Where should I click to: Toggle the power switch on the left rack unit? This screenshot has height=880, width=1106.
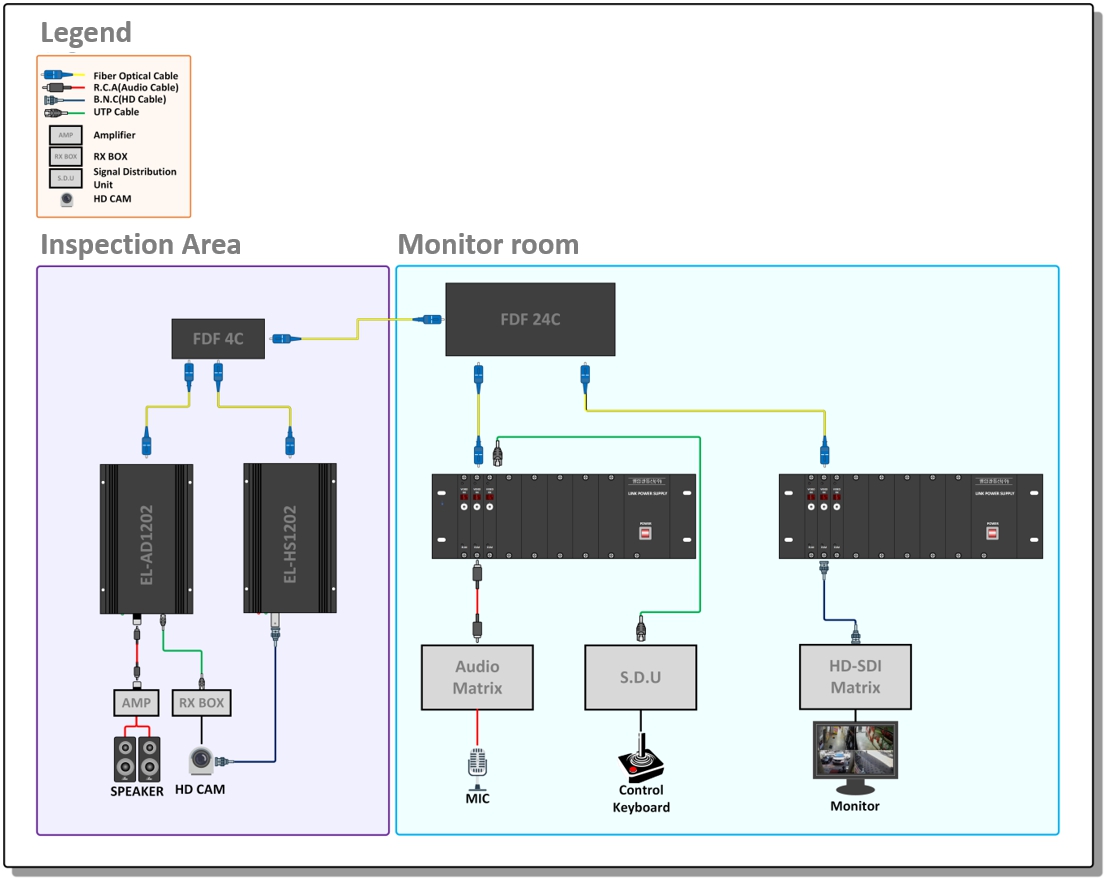point(645,533)
